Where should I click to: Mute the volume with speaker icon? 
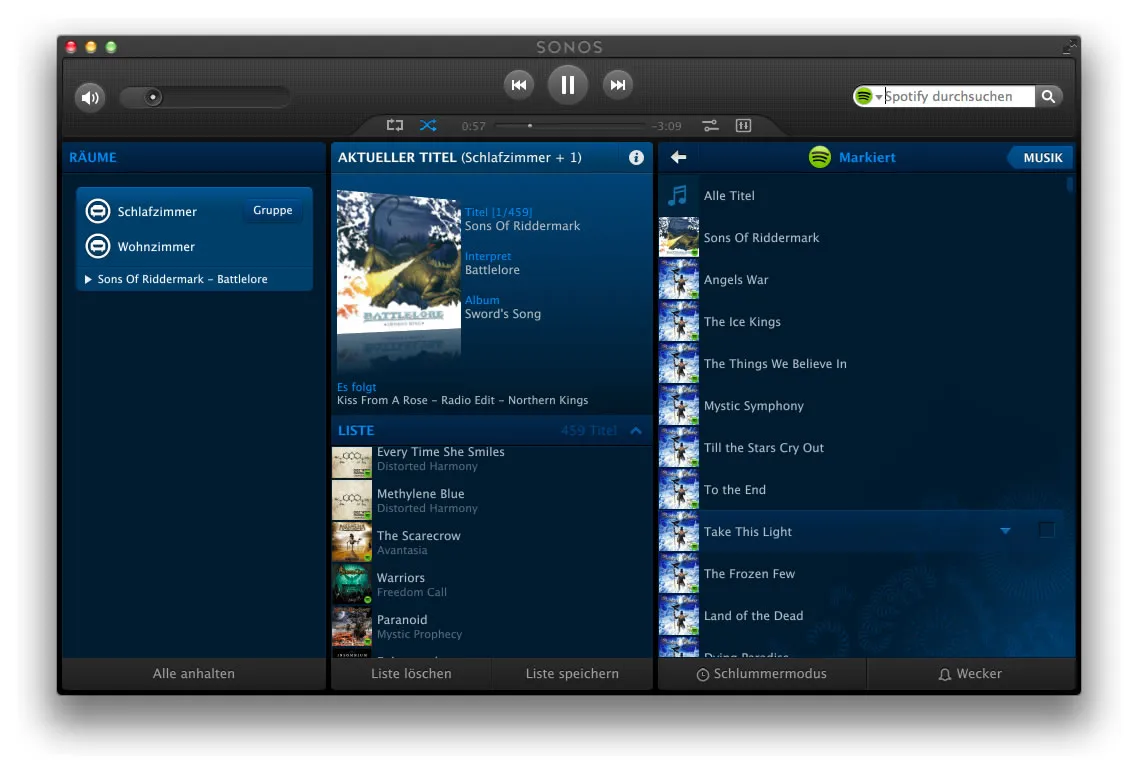tap(90, 97)
